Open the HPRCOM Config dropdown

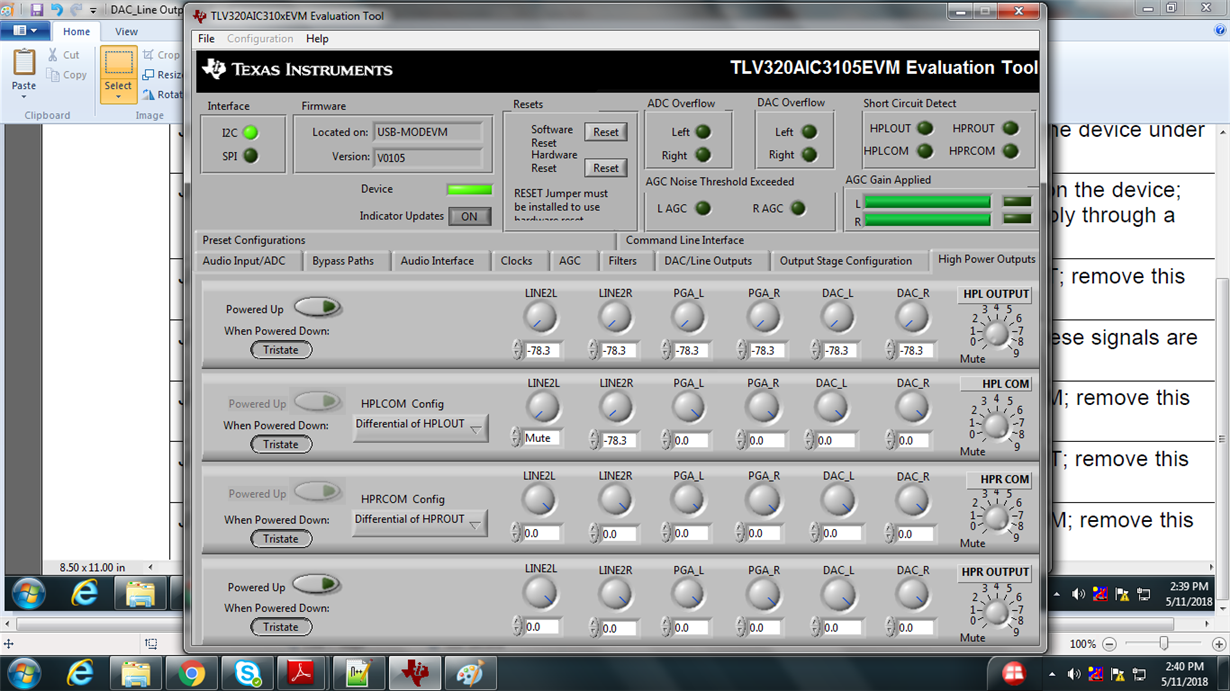point(420,522)
